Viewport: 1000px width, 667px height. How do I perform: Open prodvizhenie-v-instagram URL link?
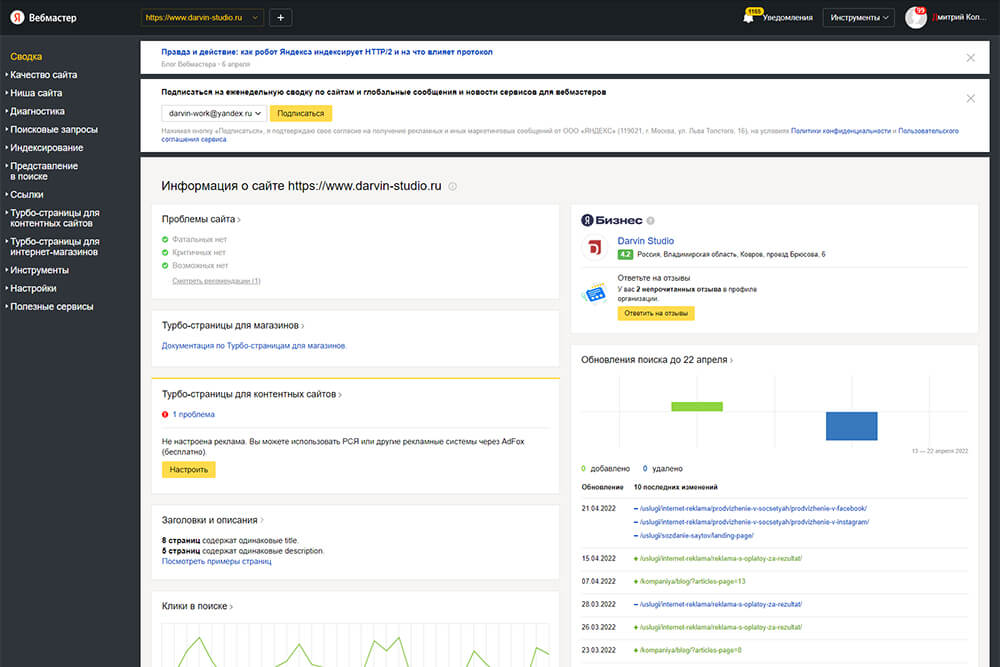(754, 522)
